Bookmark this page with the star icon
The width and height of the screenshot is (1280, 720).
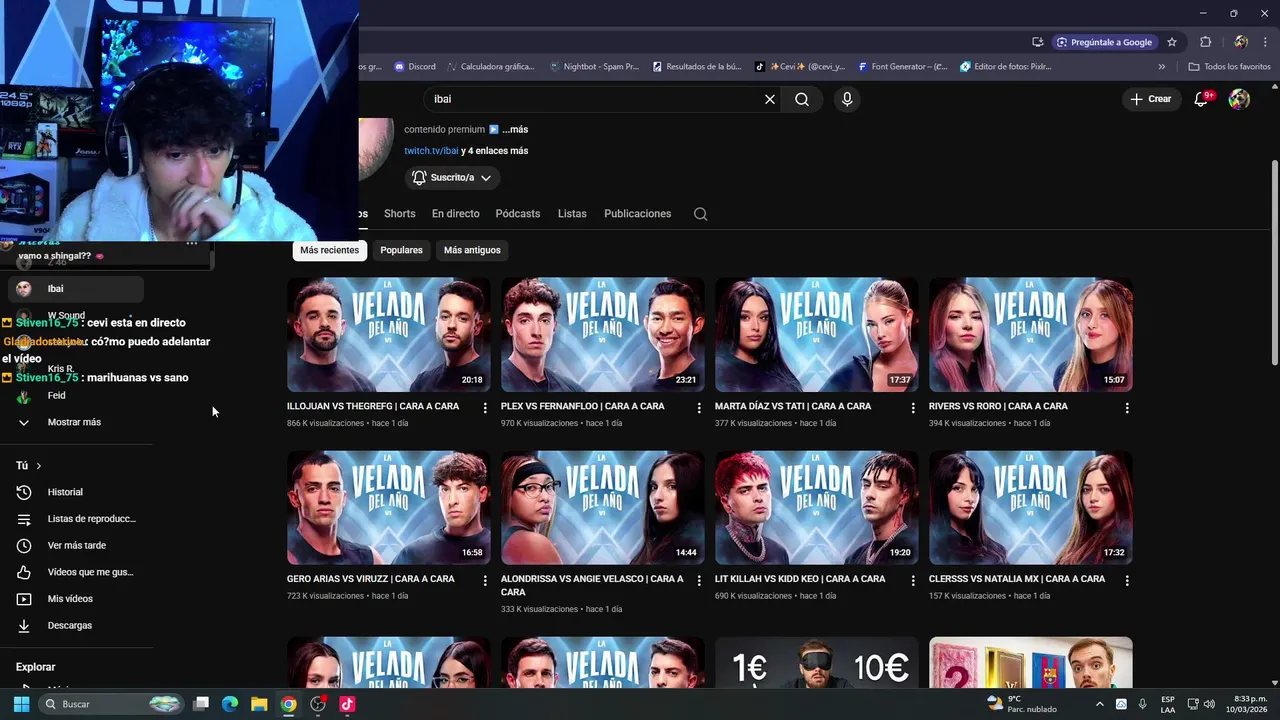pos(1172,42)
